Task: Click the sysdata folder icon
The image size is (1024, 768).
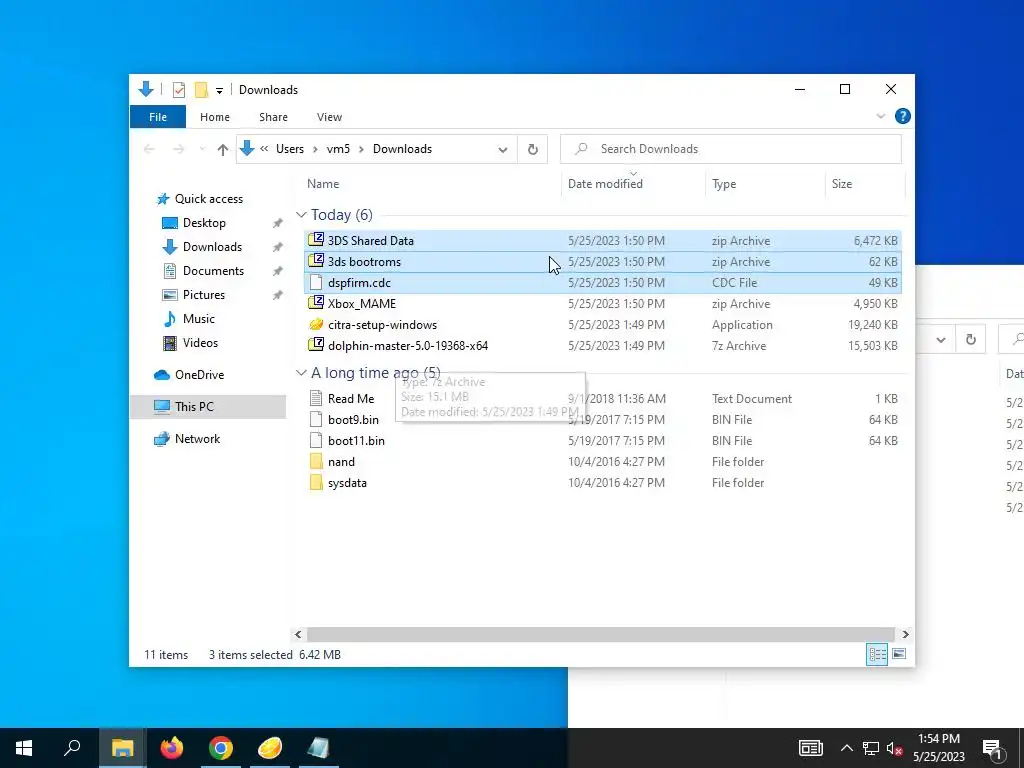Action: (316, 482)
